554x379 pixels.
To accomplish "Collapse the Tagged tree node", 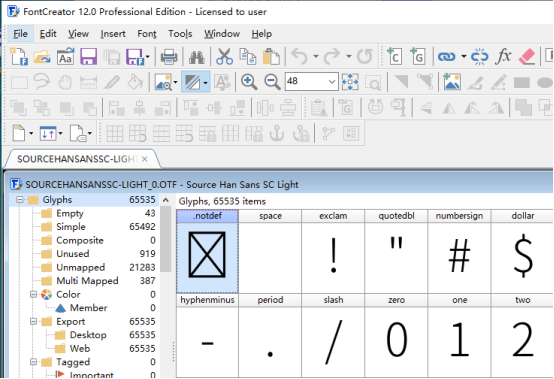I will pyautogui.click(x=33, y=362).
